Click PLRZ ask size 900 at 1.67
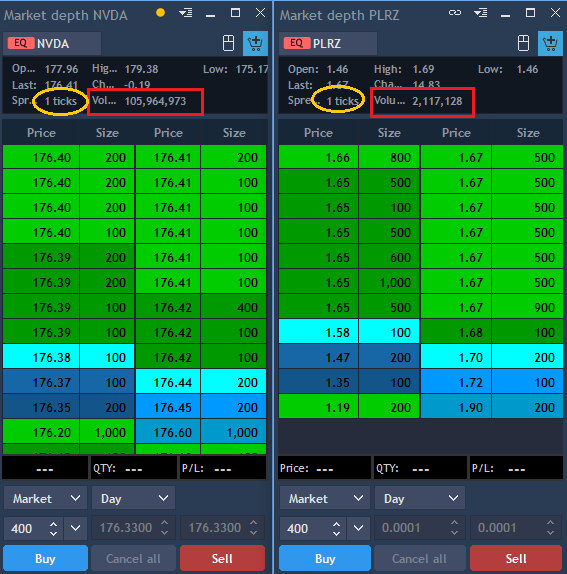The height and width of the screenshot is (574, 567). point(527,307)
